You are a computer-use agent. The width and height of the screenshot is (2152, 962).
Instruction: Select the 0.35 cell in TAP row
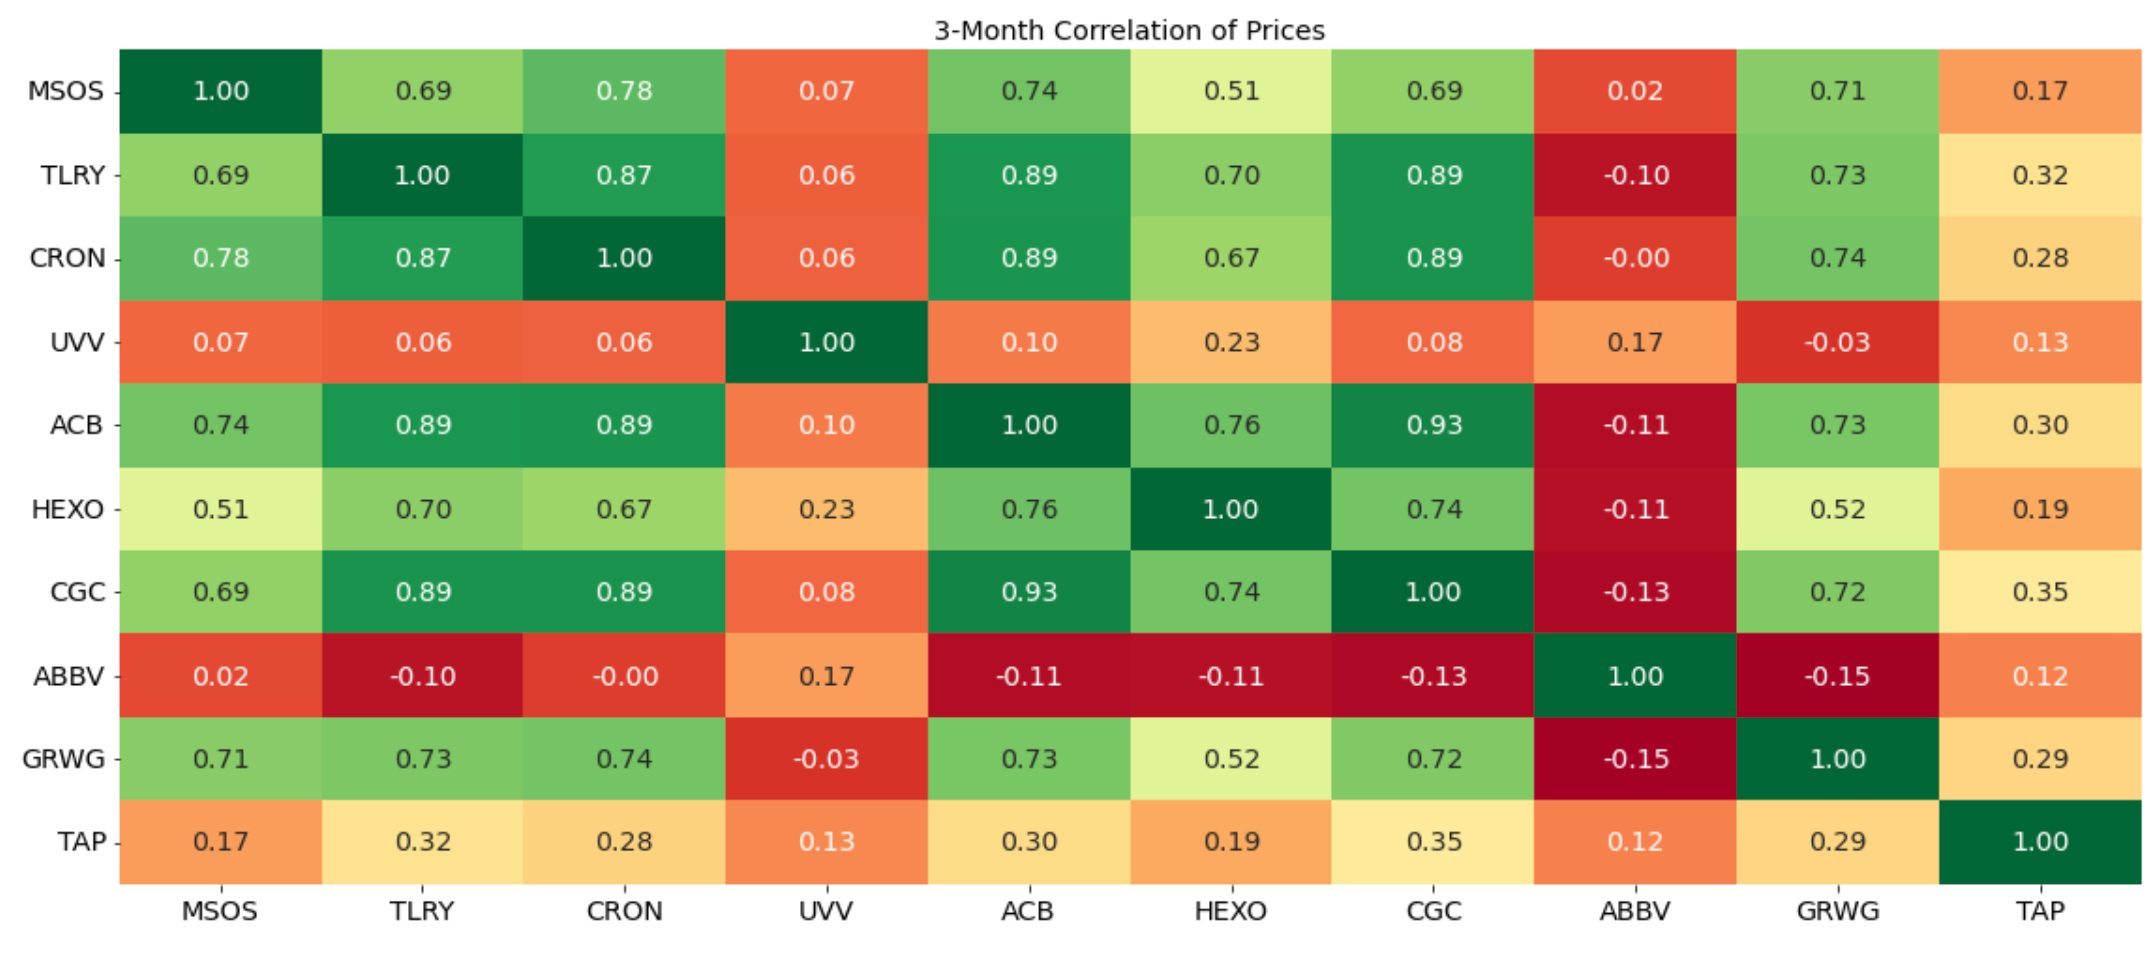point(1433,842)
